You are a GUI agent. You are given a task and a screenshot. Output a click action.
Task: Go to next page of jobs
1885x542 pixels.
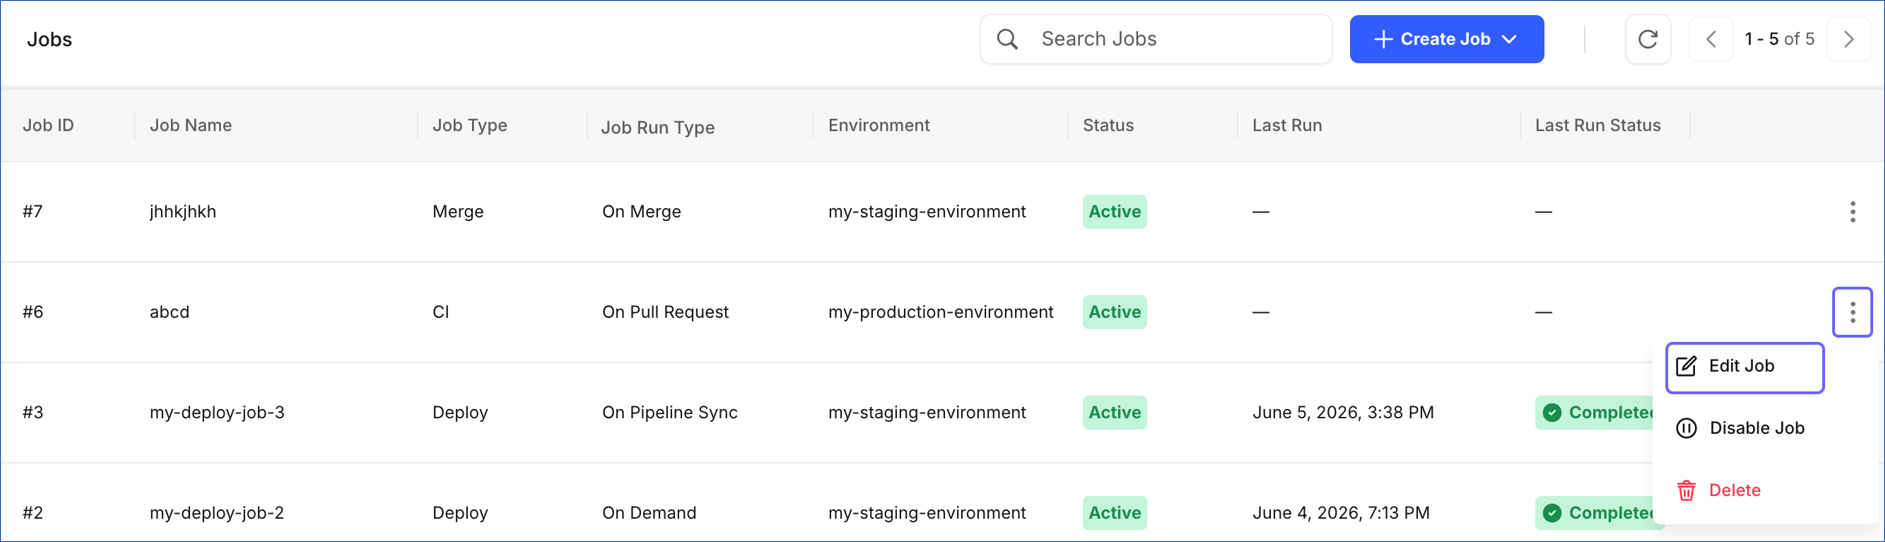tap(1848, 39)
